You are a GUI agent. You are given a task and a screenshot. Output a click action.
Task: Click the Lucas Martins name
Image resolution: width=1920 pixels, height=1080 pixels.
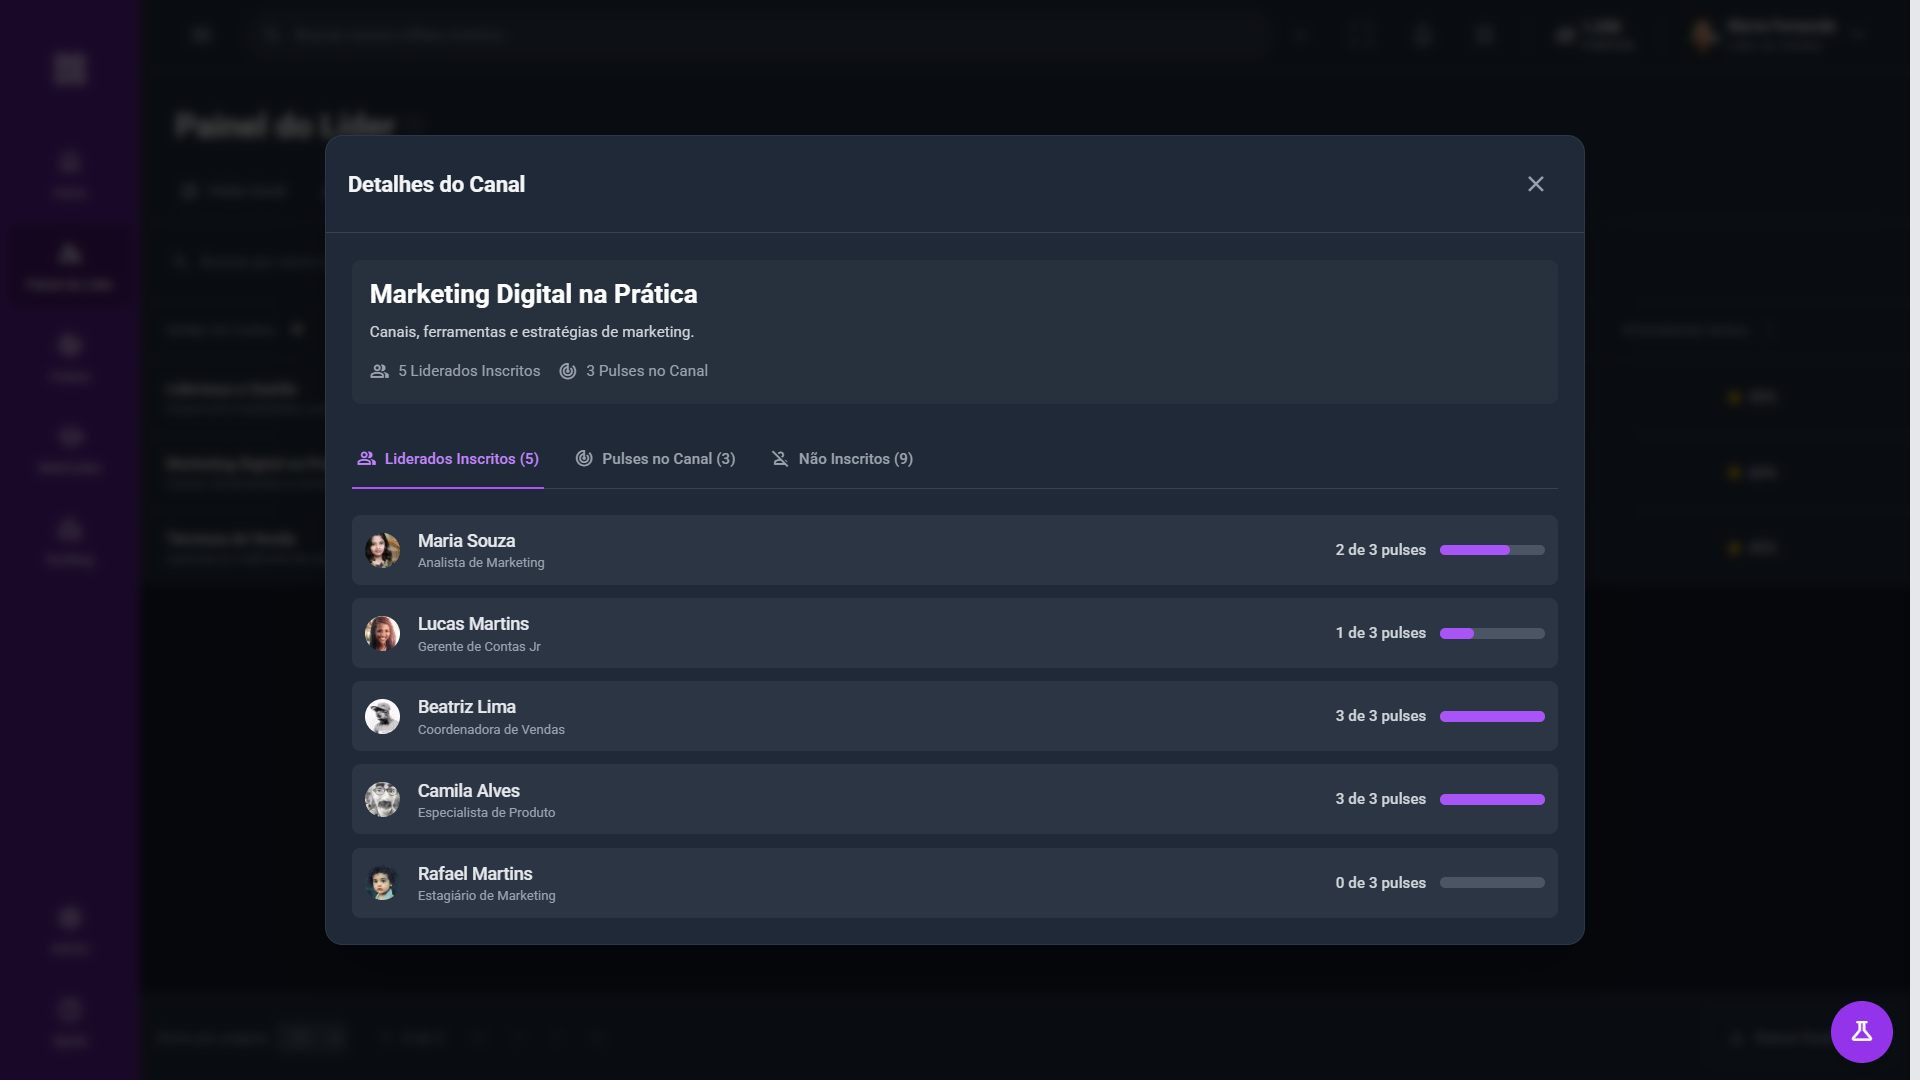click(473, 624)
